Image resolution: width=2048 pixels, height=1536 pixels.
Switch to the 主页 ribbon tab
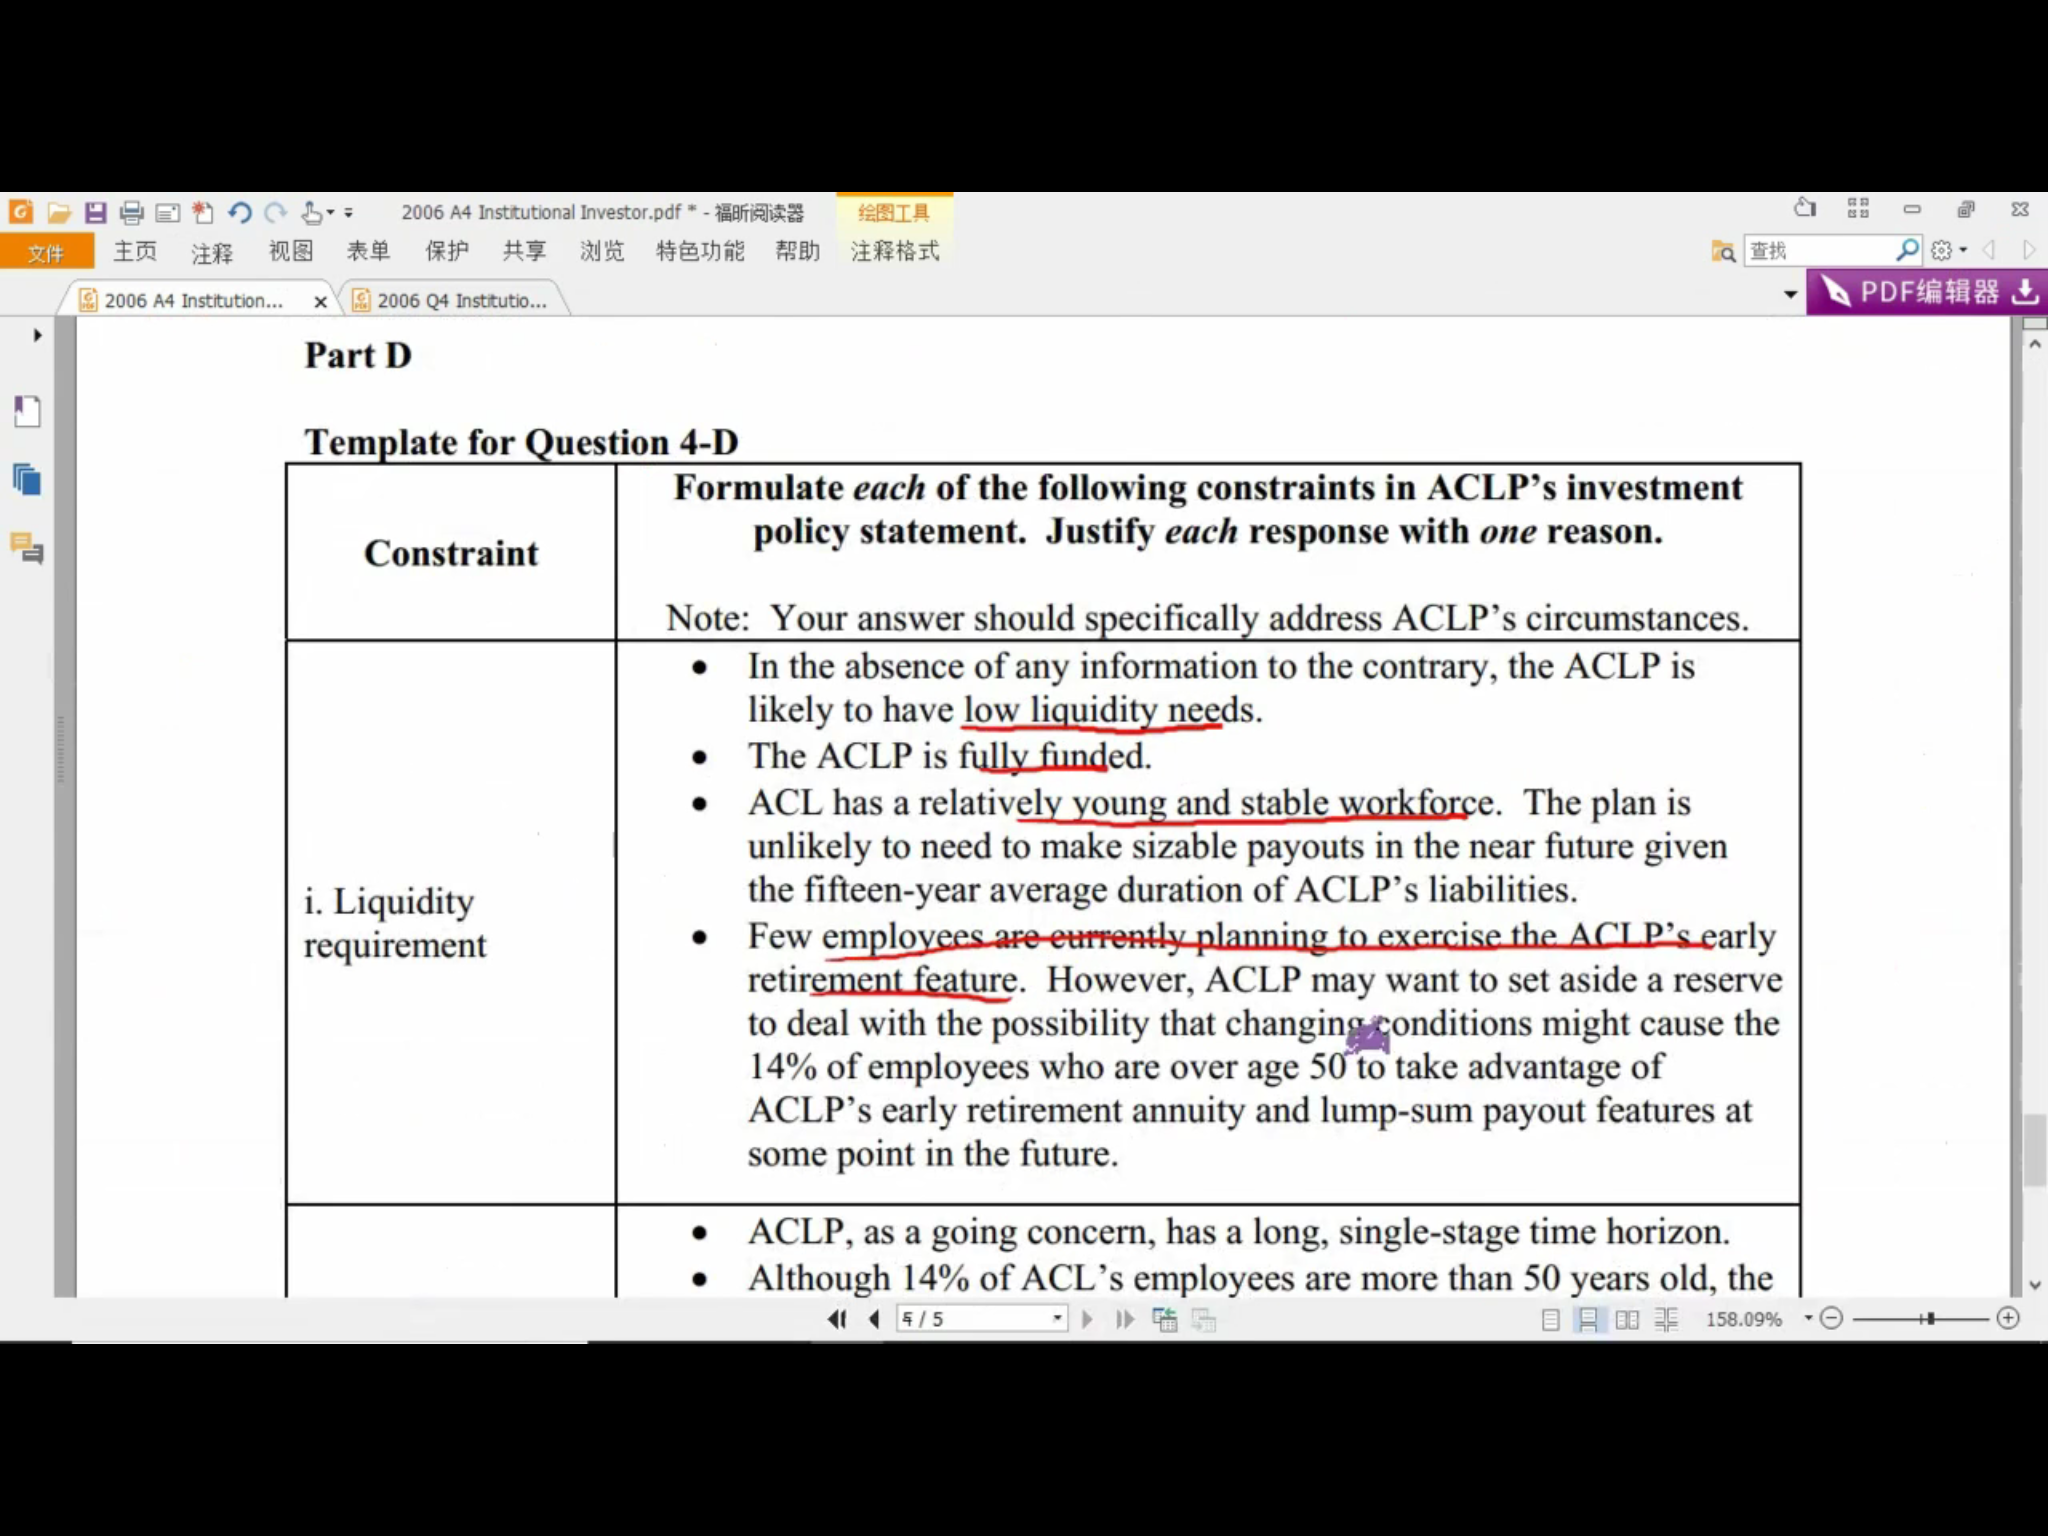pos(135,251)
